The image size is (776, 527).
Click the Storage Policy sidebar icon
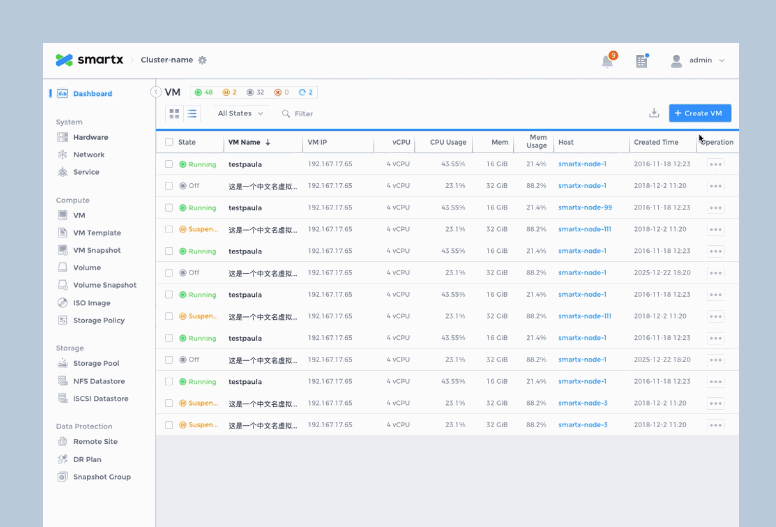pos(62,320)
